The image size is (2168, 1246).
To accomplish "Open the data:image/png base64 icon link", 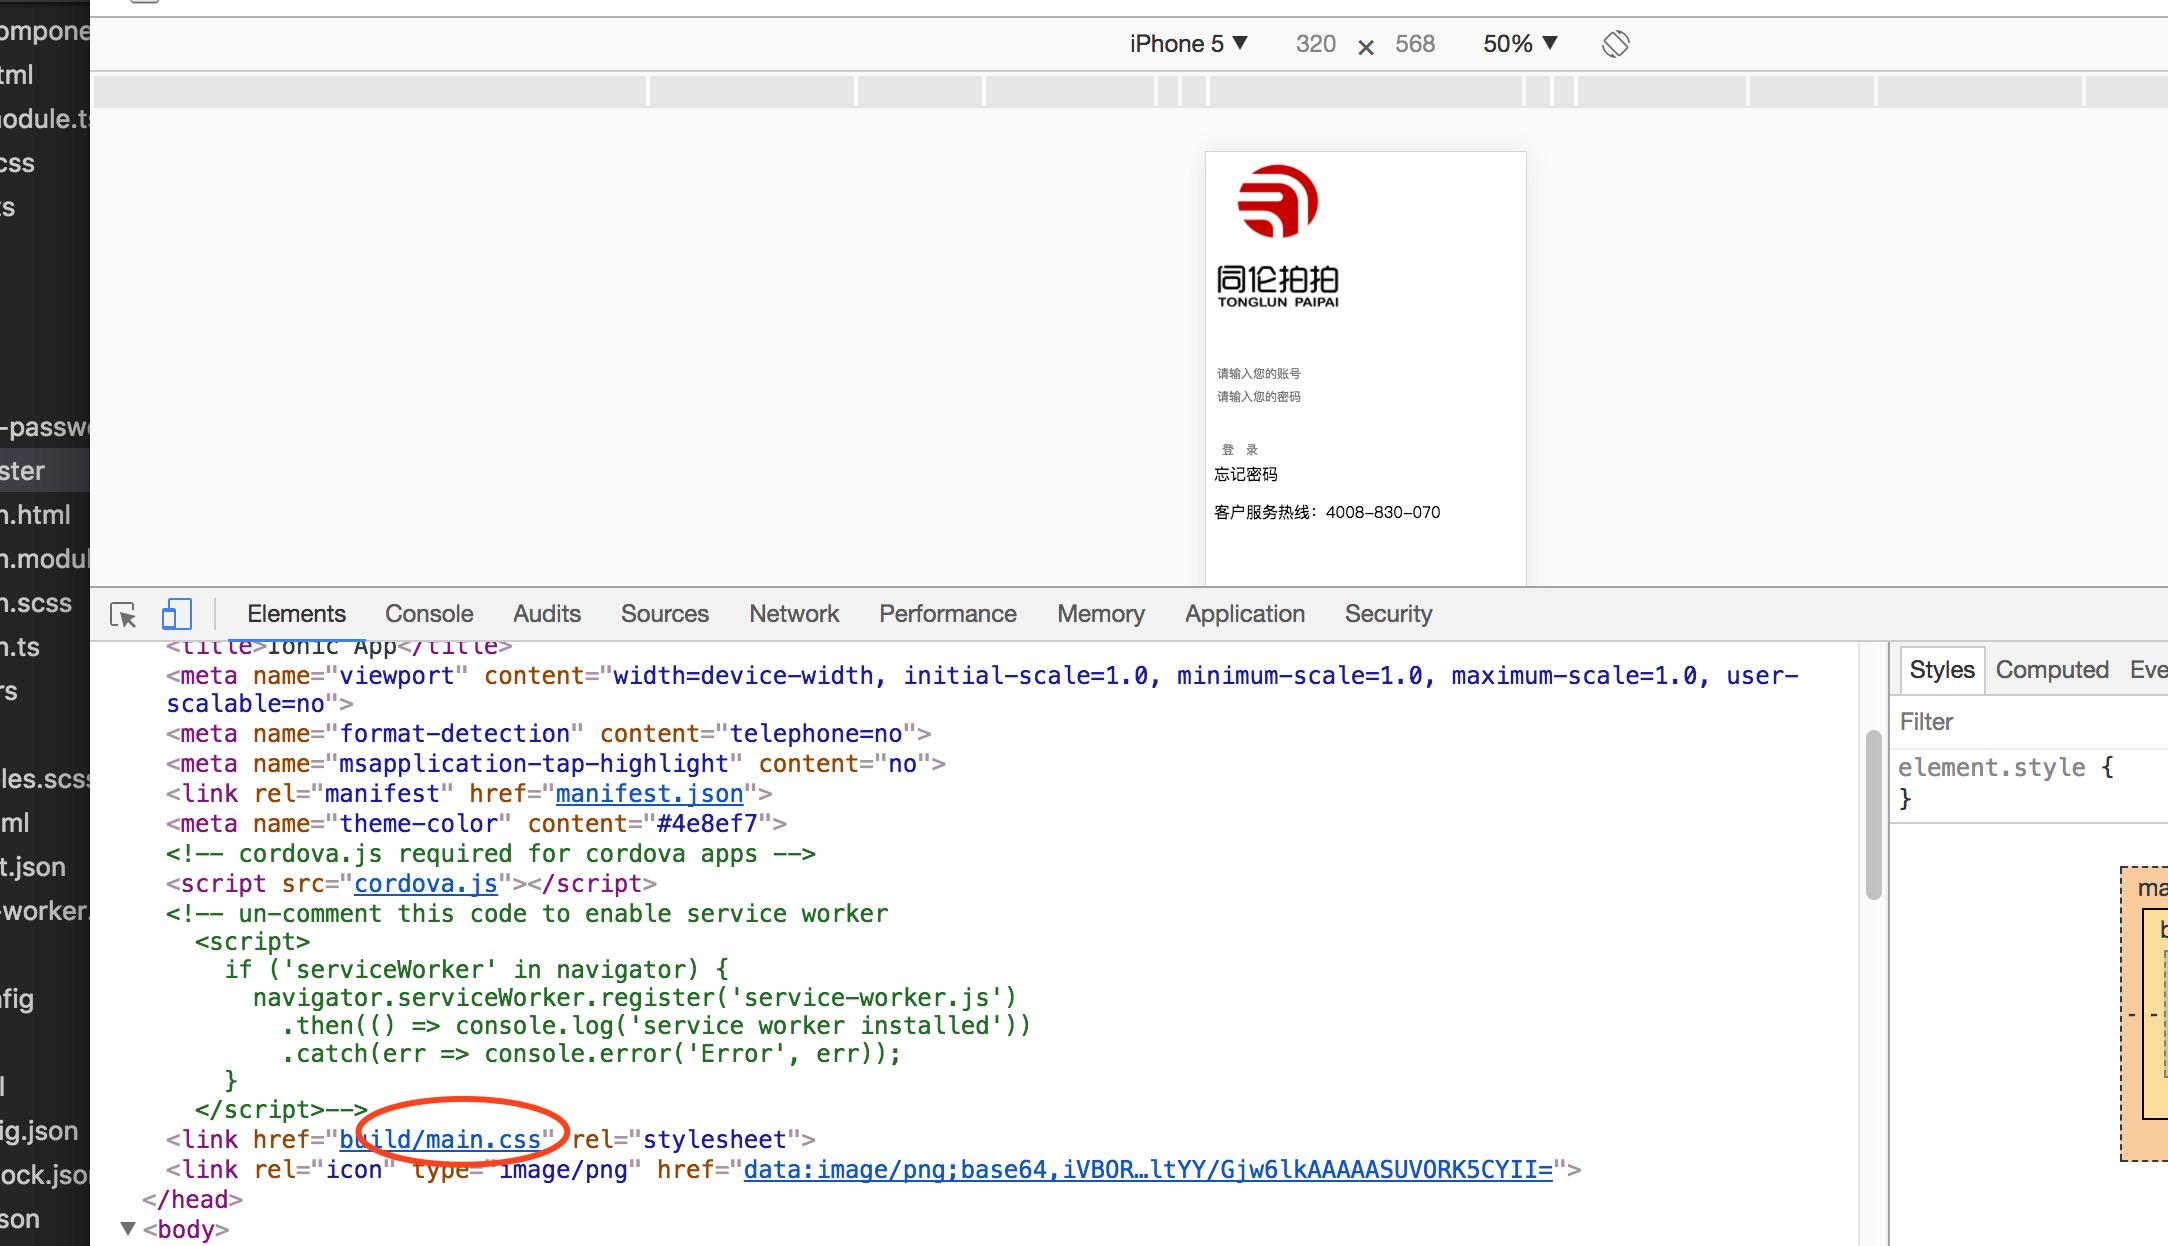I will [x=1148, y=1170].
